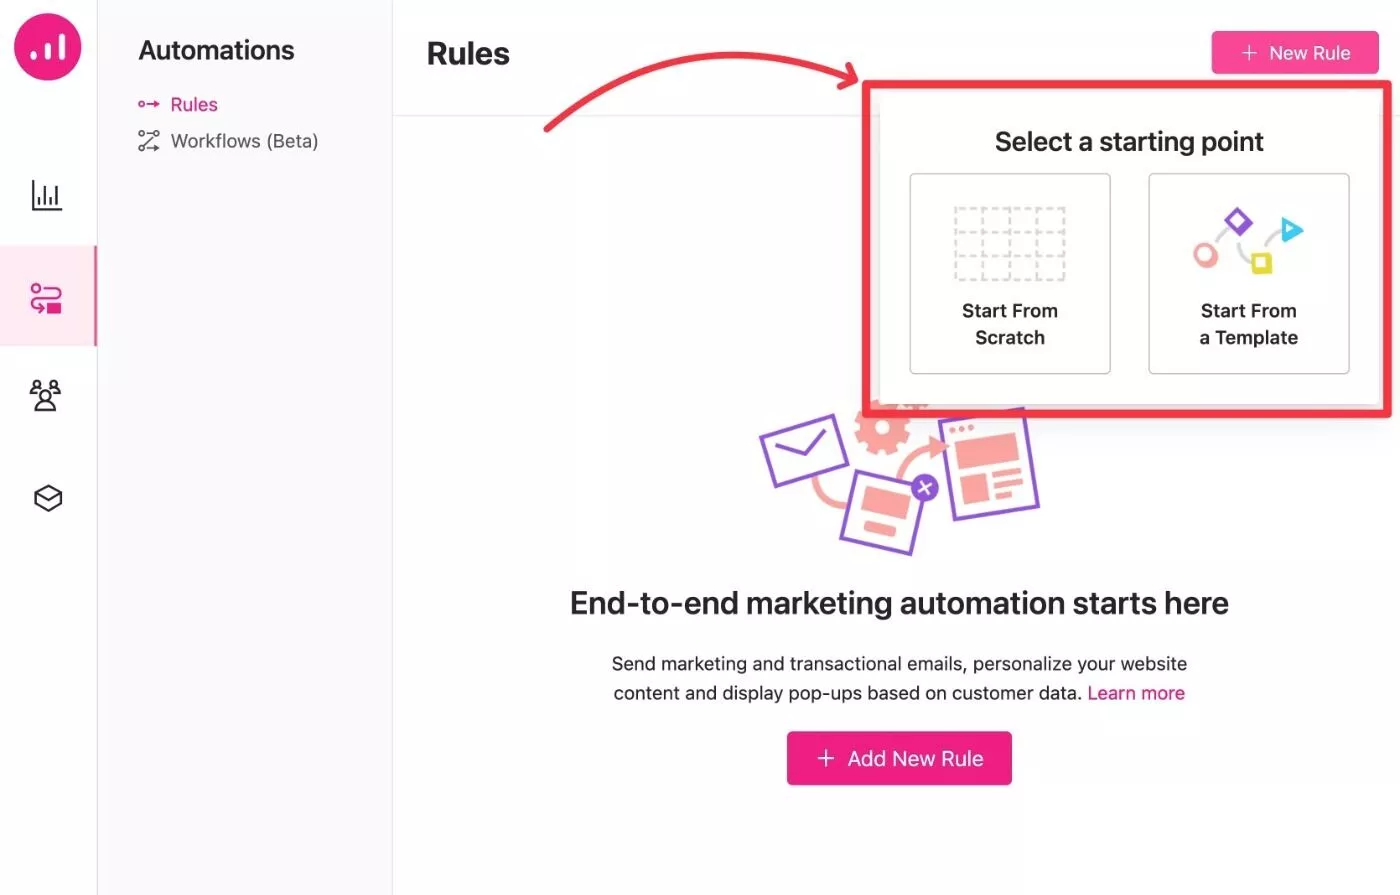The image size is (1400, 895).
Task: Click the dashed grid Scratch icon
Action: [1009, 244]
